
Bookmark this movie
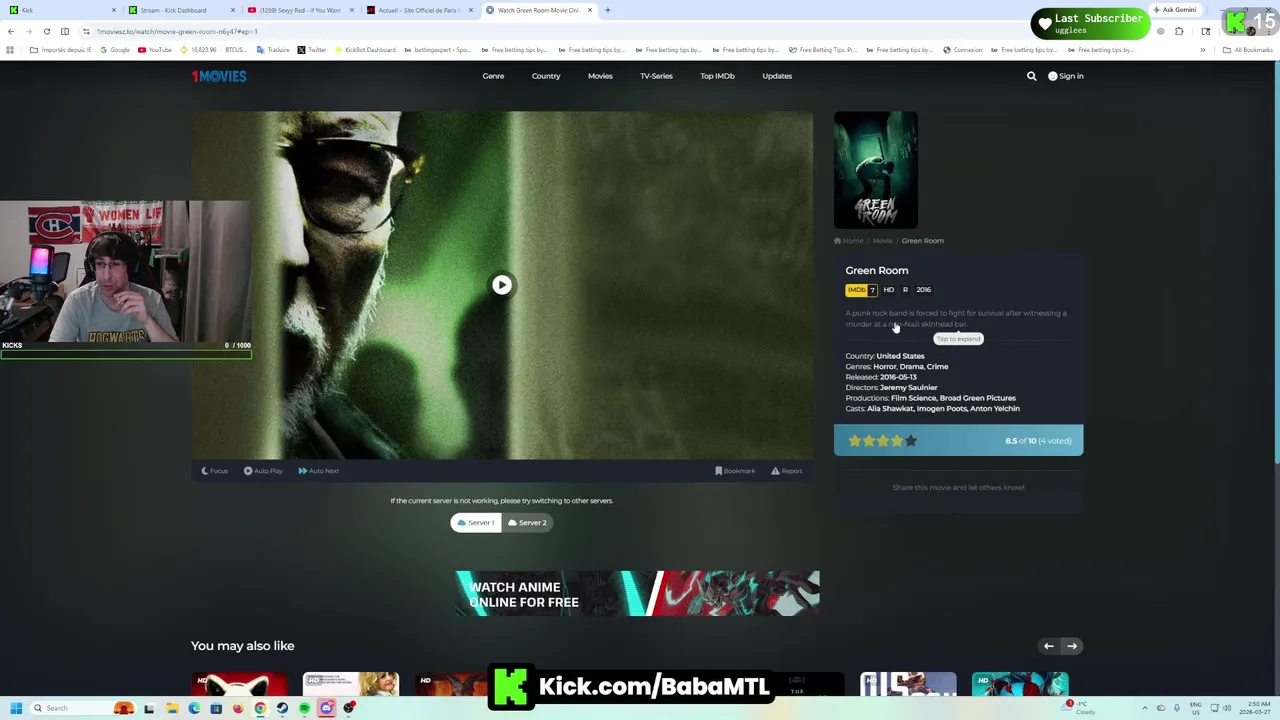(735, 471)
